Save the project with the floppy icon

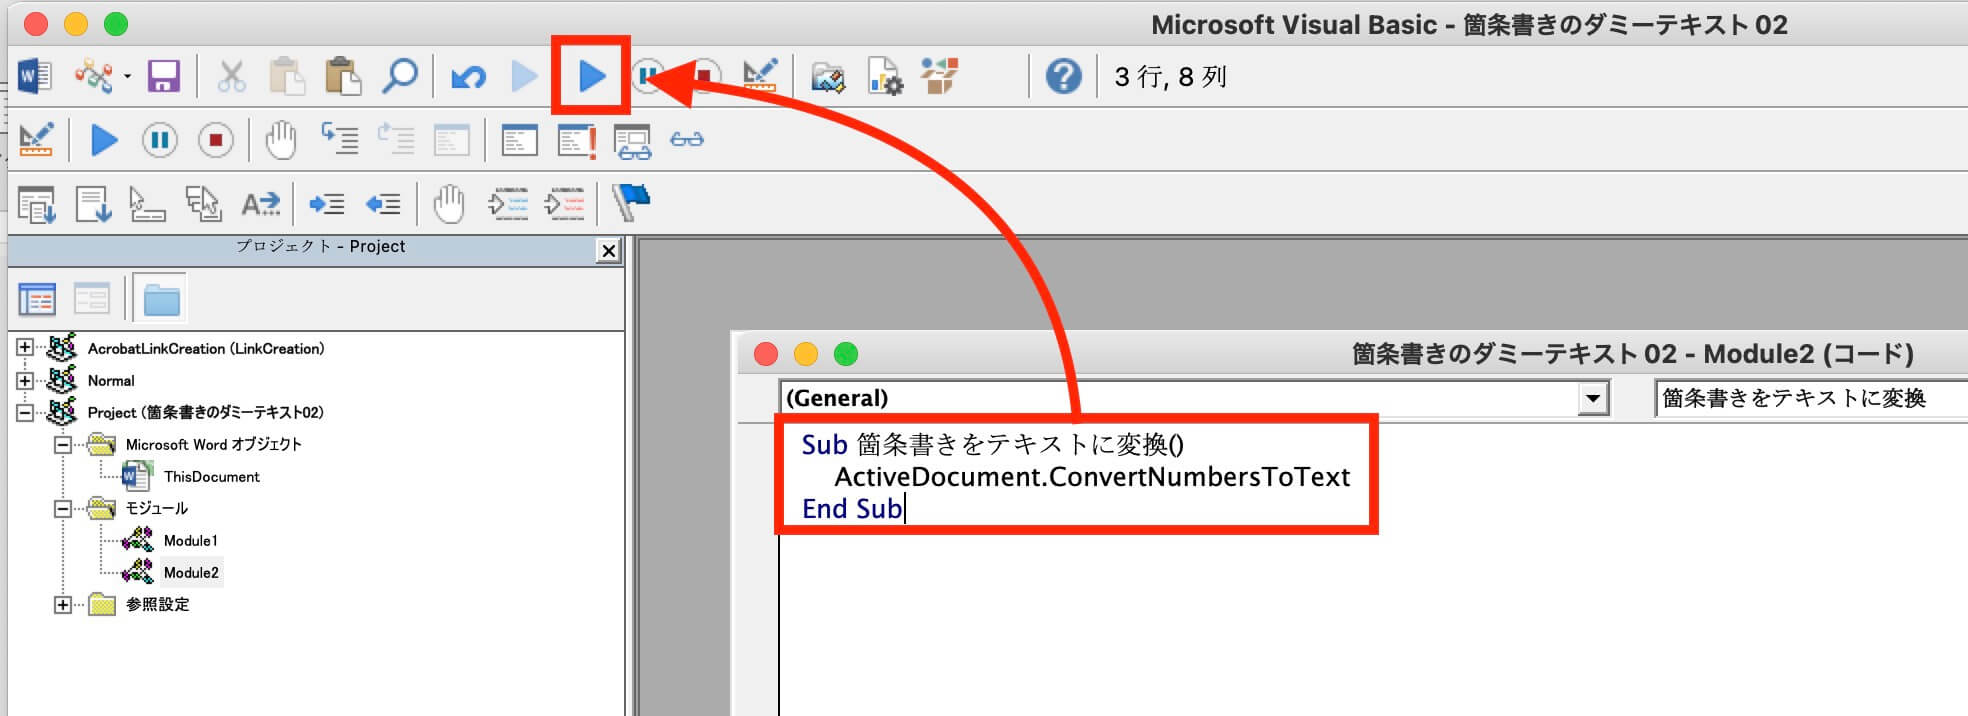pos(164,76)
